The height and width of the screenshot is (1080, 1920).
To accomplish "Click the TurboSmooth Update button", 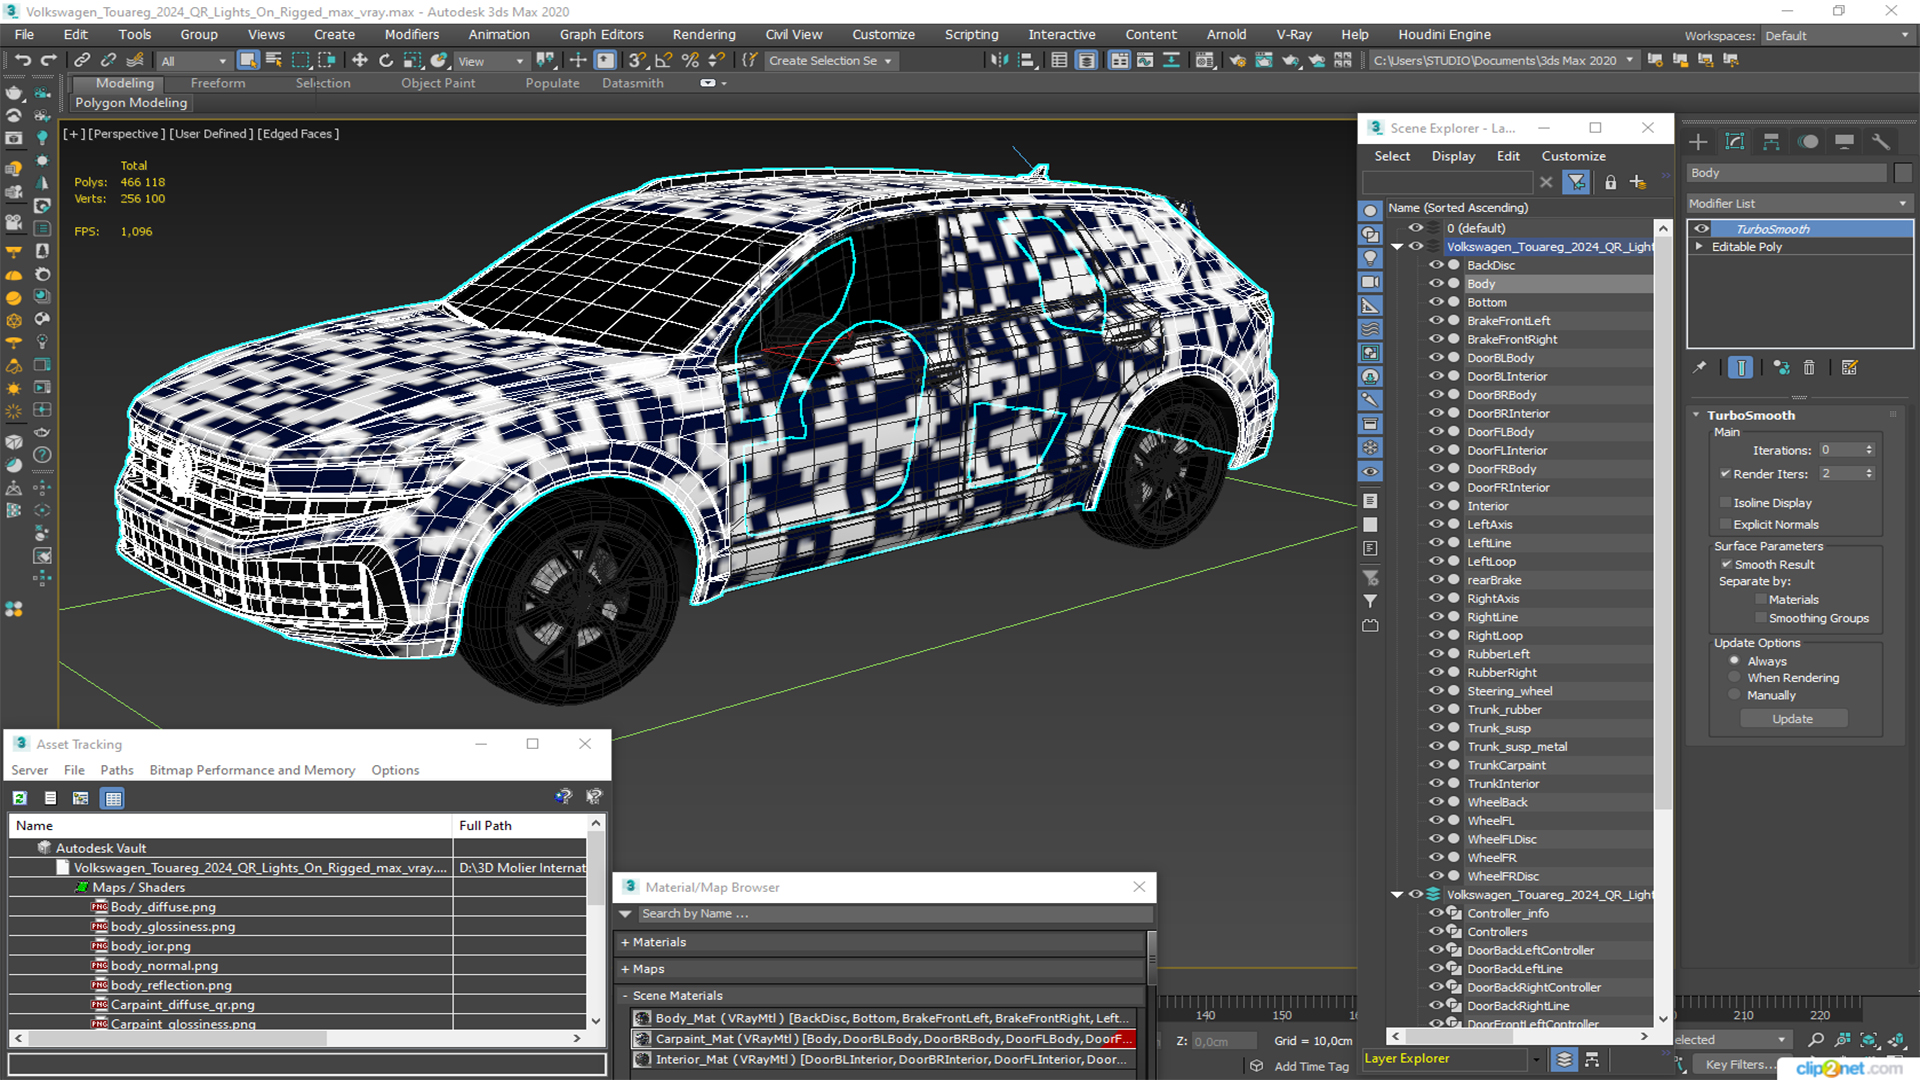I will coord(1793,719).
